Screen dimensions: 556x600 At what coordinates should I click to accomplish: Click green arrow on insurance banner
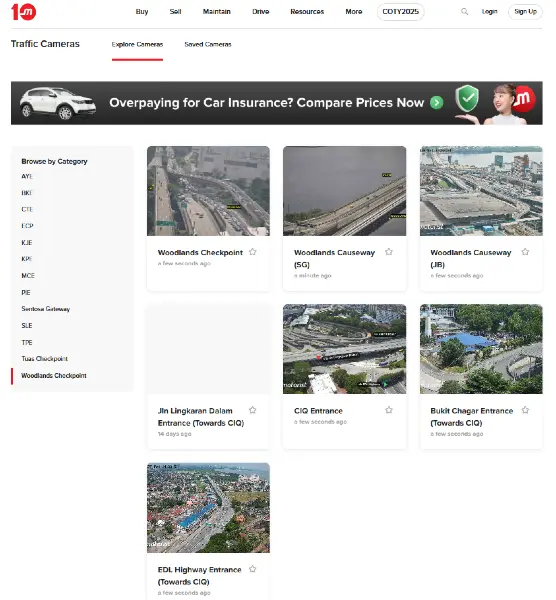(437, 103)
